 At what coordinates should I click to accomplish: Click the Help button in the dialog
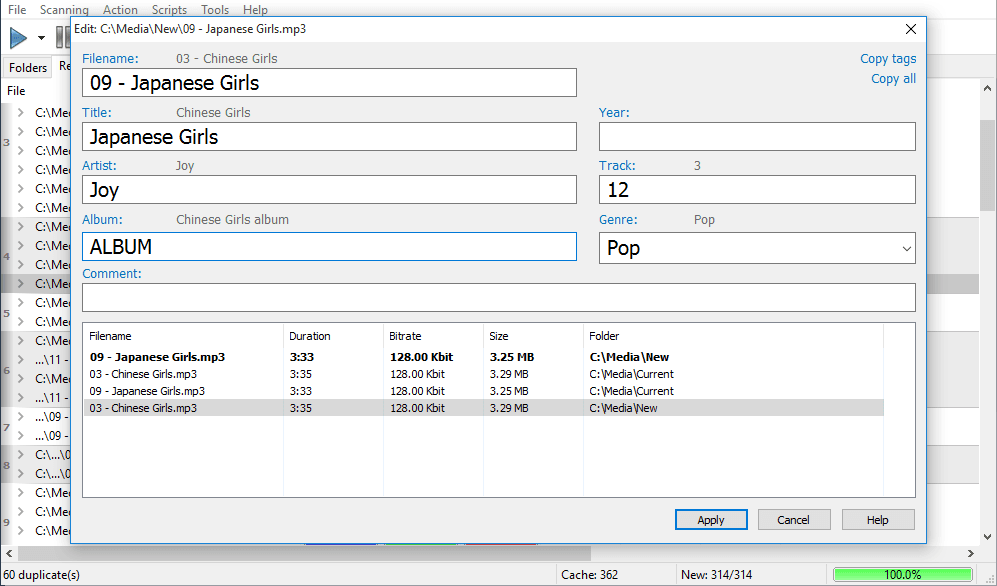coord(877,520)
